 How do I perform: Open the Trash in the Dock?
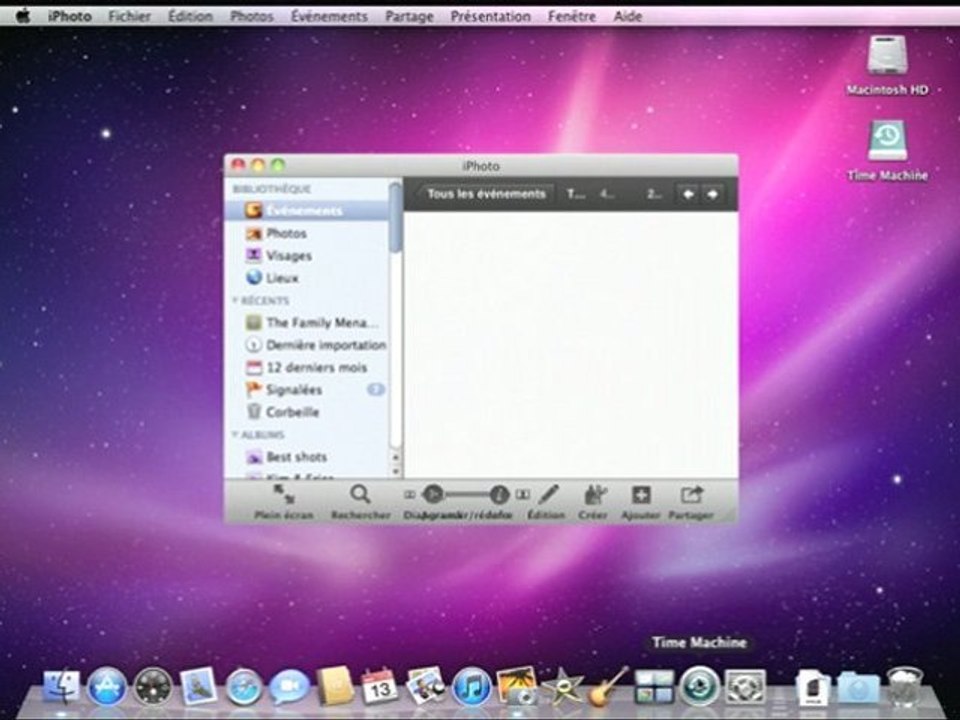pos(904,687)
